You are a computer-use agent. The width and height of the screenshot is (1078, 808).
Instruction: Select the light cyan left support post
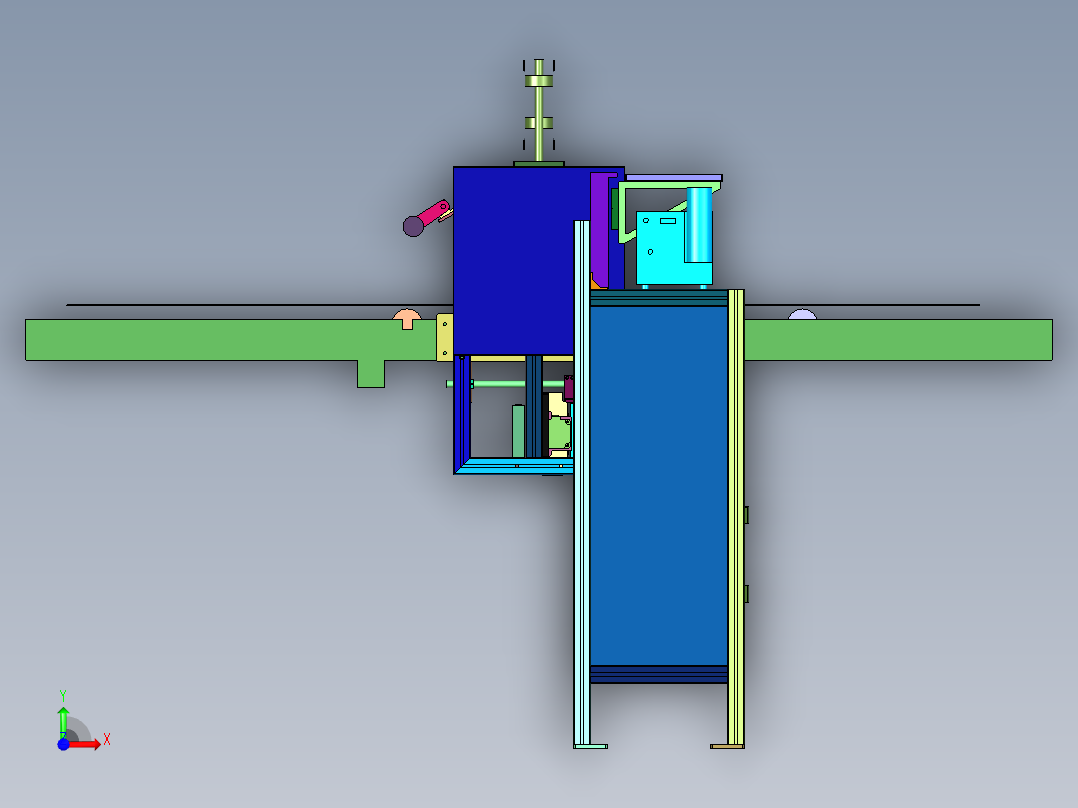pos(582,483)
